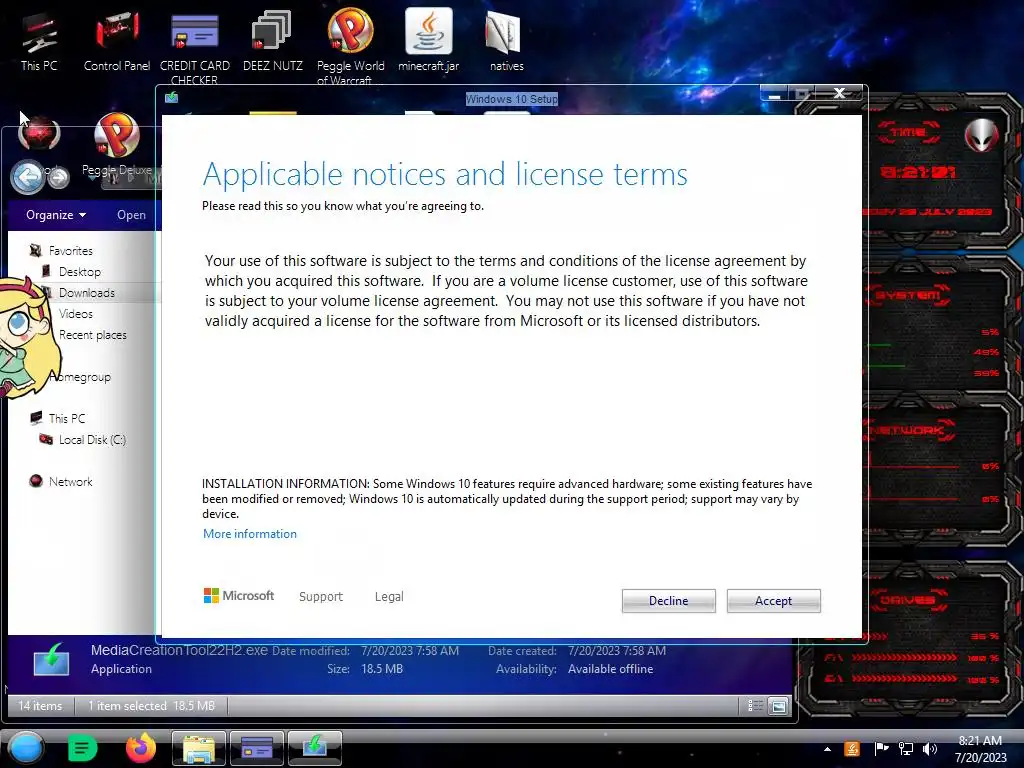
Task: Click the Alienware alien head gadget icon
Action: click(982, 135)
